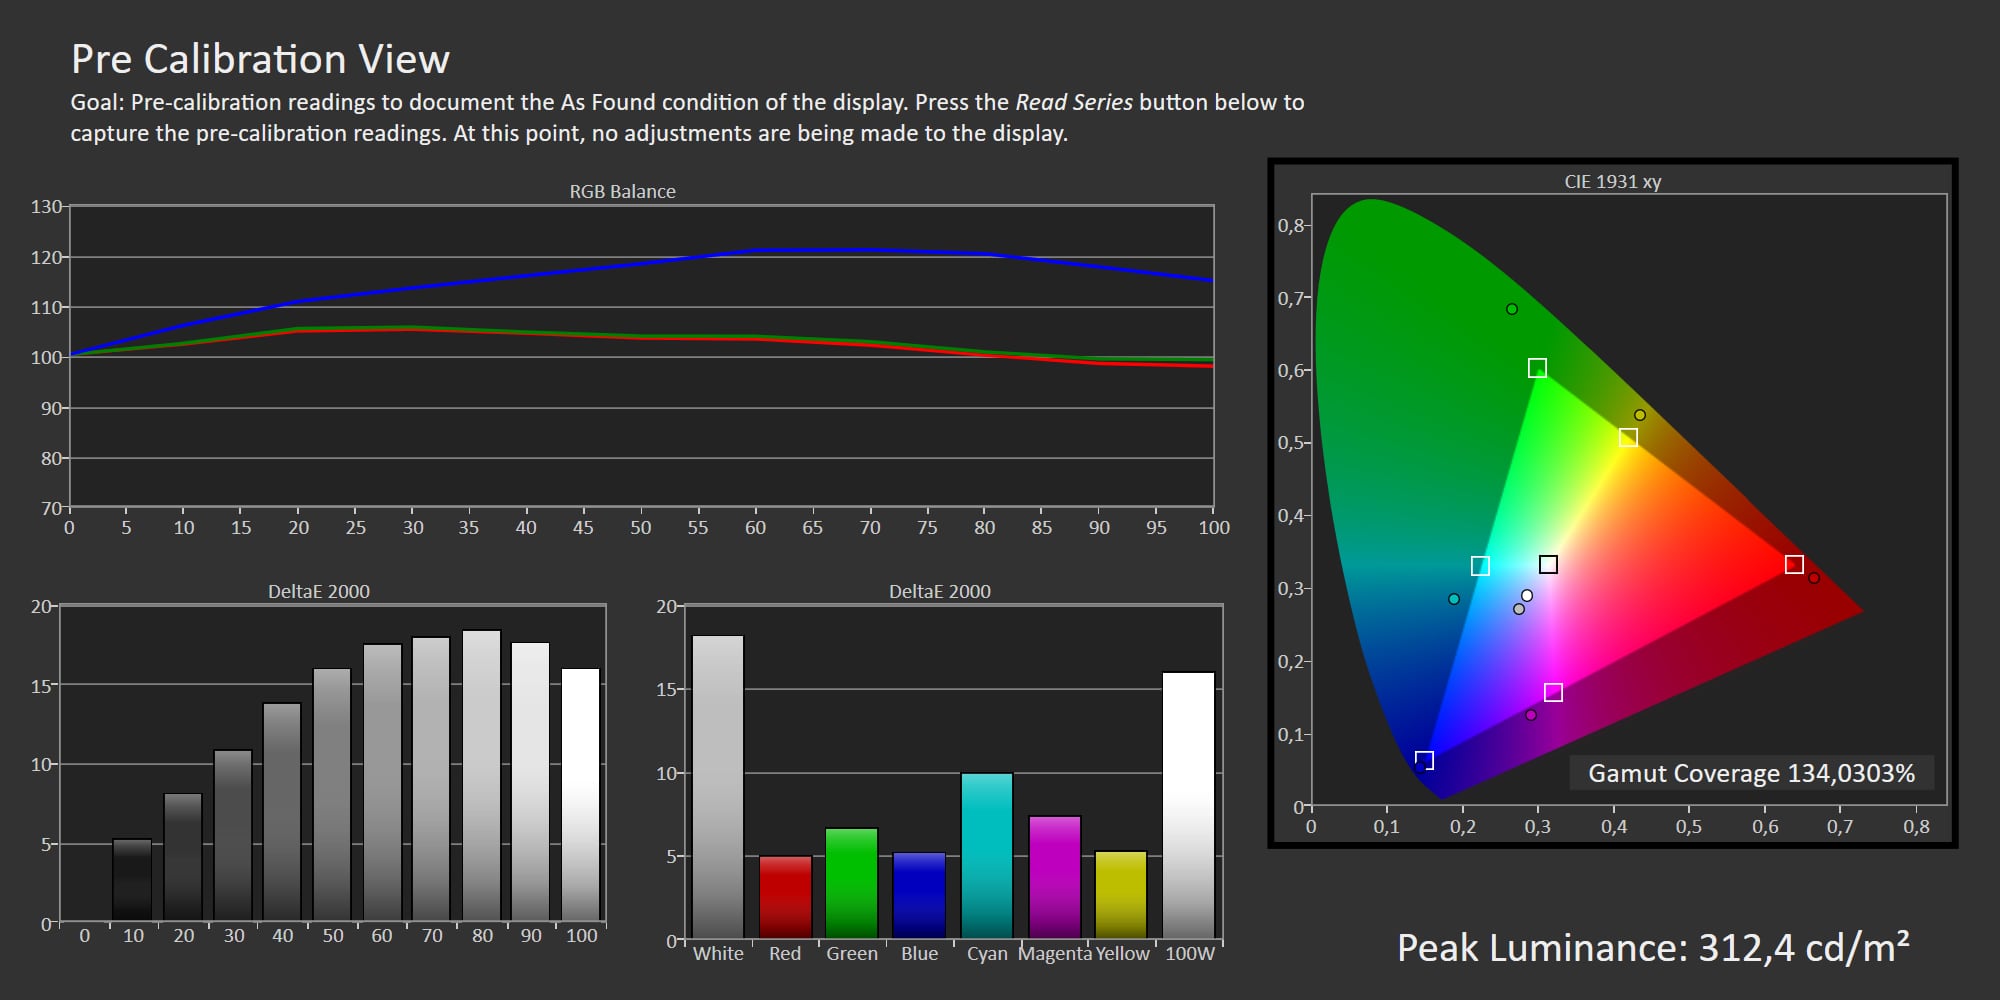Select the Red DeltaE color bar
2000x1000 pixels.
(x=785, y=896)
